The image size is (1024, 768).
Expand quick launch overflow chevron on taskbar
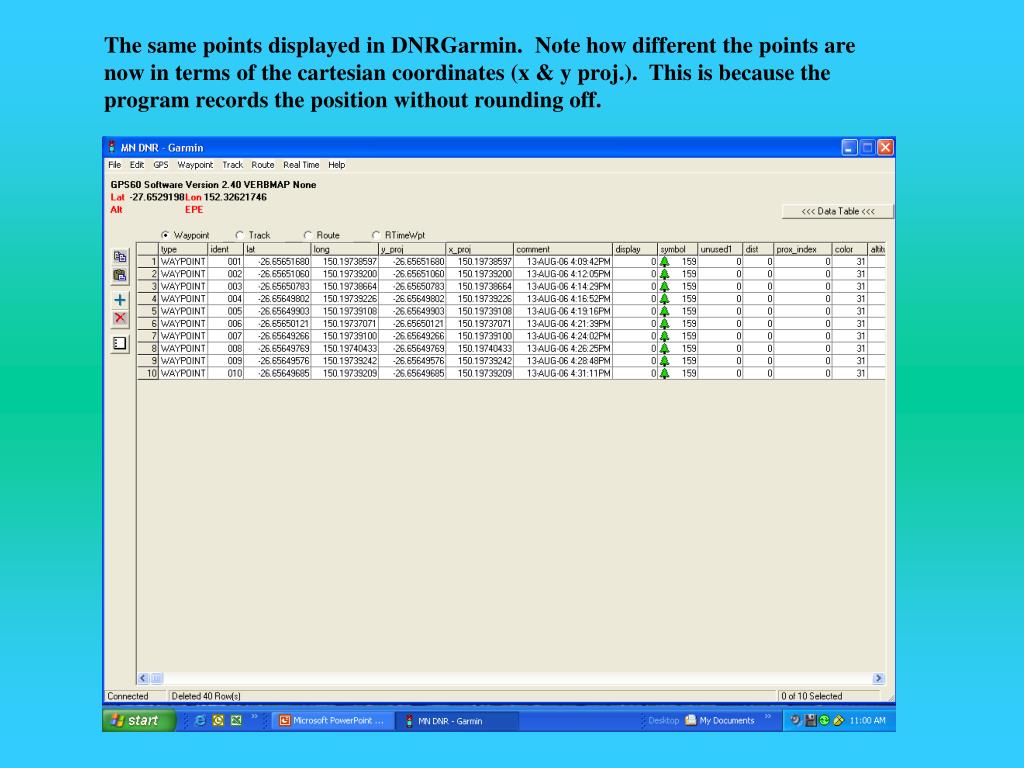(255, 717)
